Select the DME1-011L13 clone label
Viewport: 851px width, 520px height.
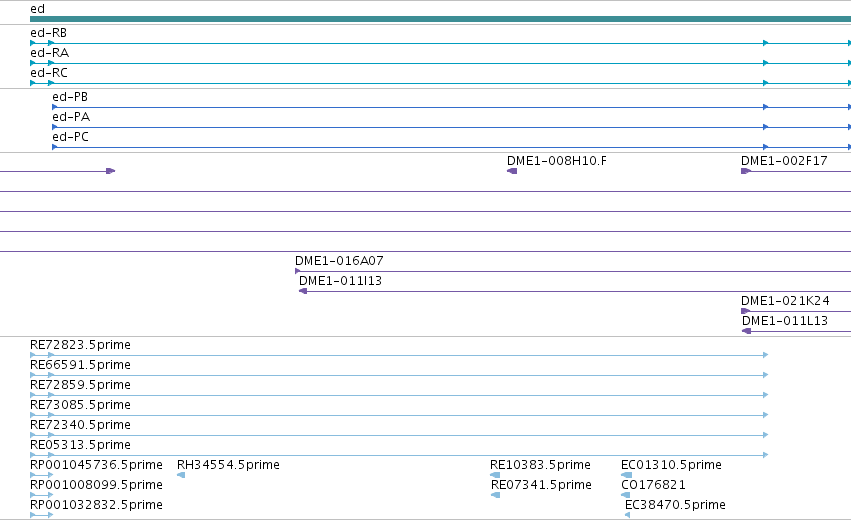click(x=785, y=321)
